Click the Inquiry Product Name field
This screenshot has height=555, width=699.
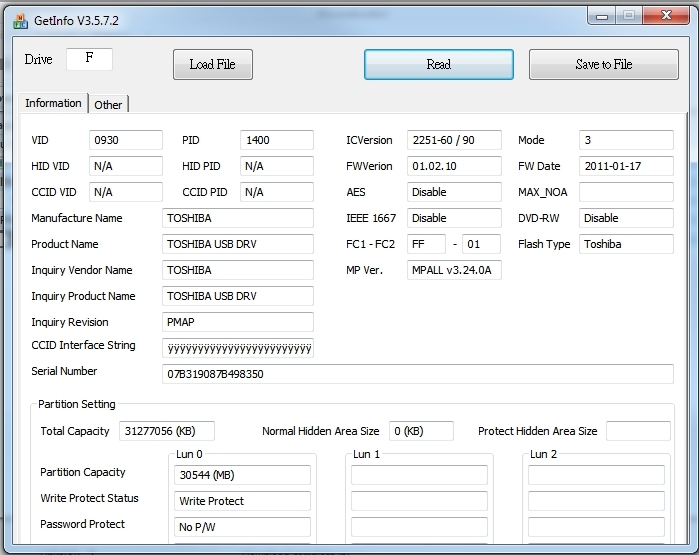click(x=238, y=296)
